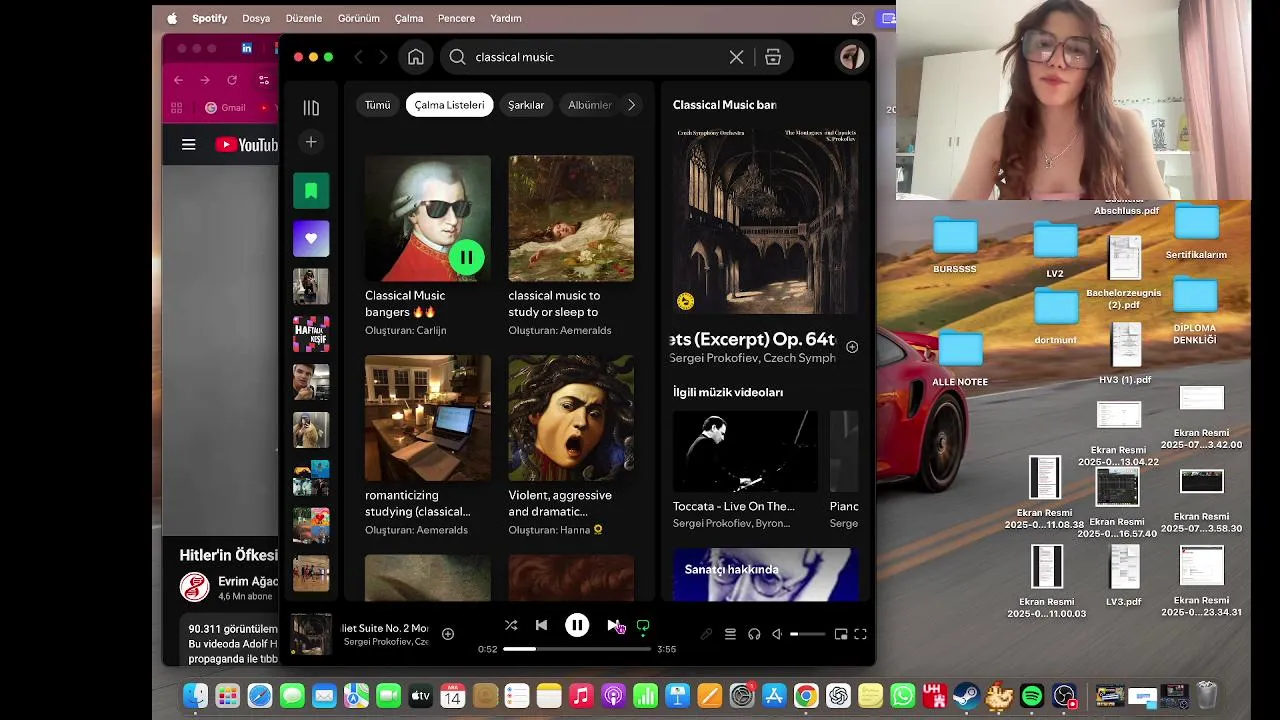Open the 'Sanatçı hakkında' artist card

click(765, 574)
